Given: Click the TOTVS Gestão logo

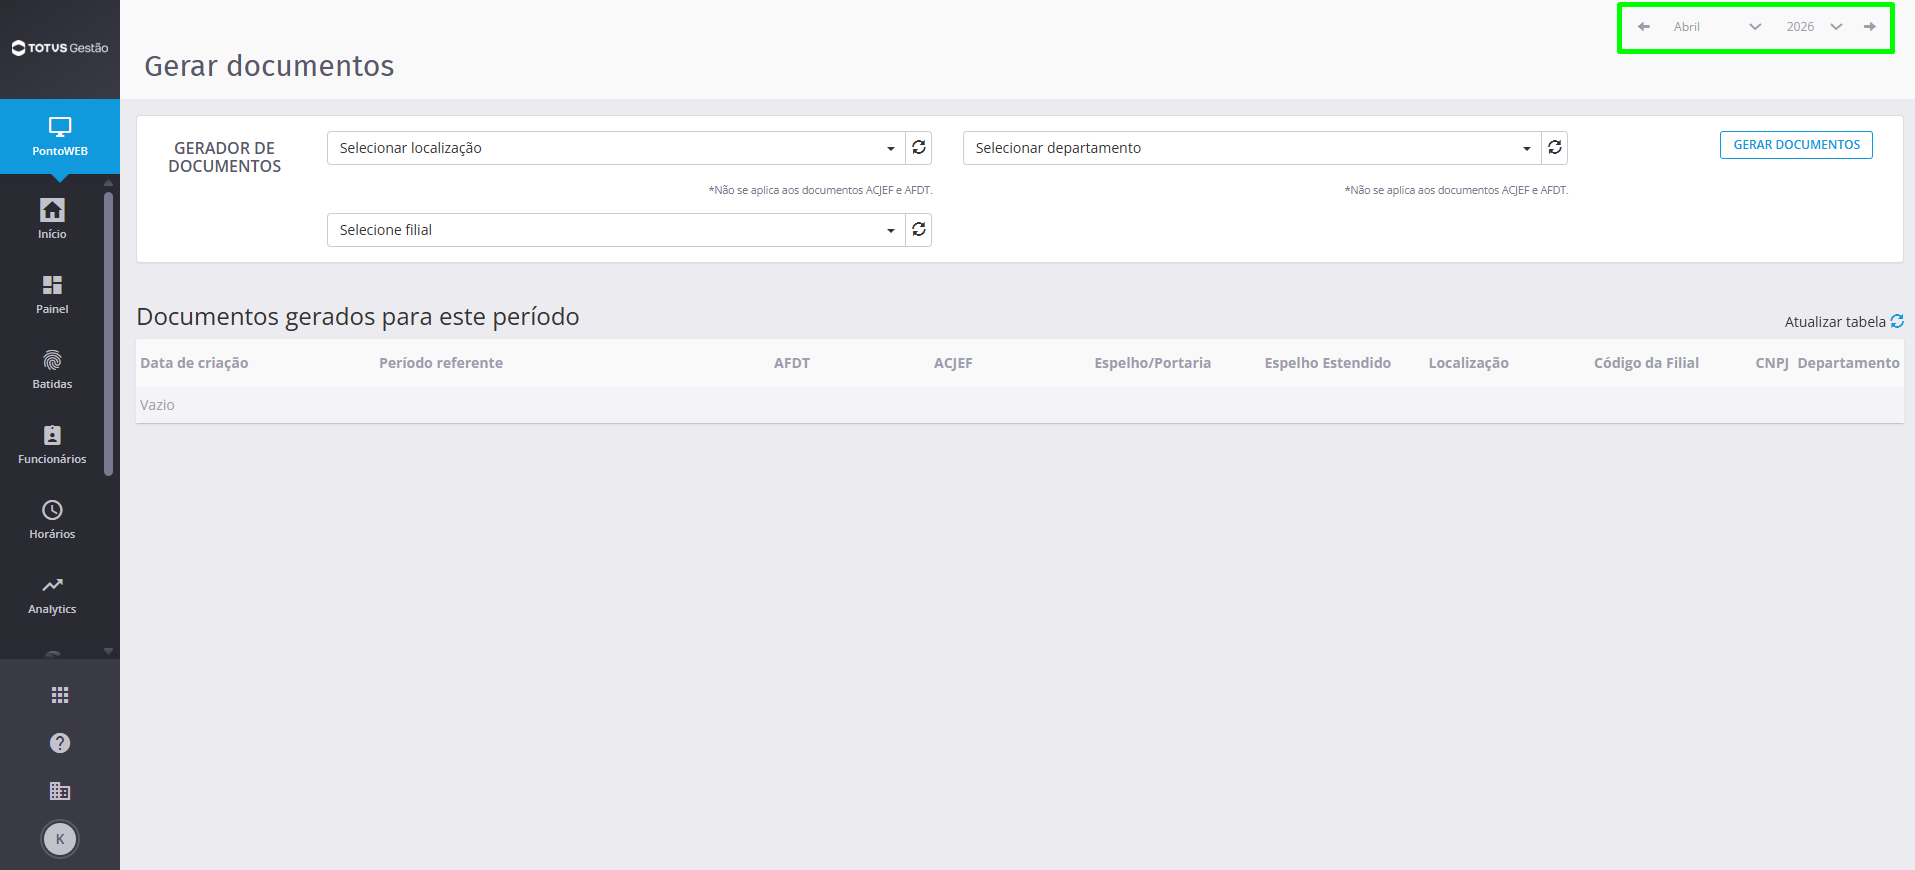Looking at the screenshot, I should point(60,48).
